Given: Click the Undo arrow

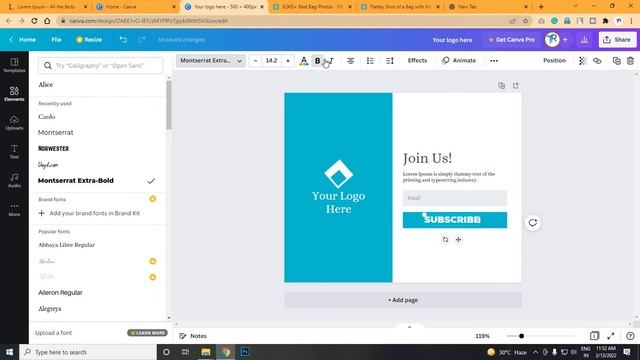Looking at the screenshot, I should 123,40.
